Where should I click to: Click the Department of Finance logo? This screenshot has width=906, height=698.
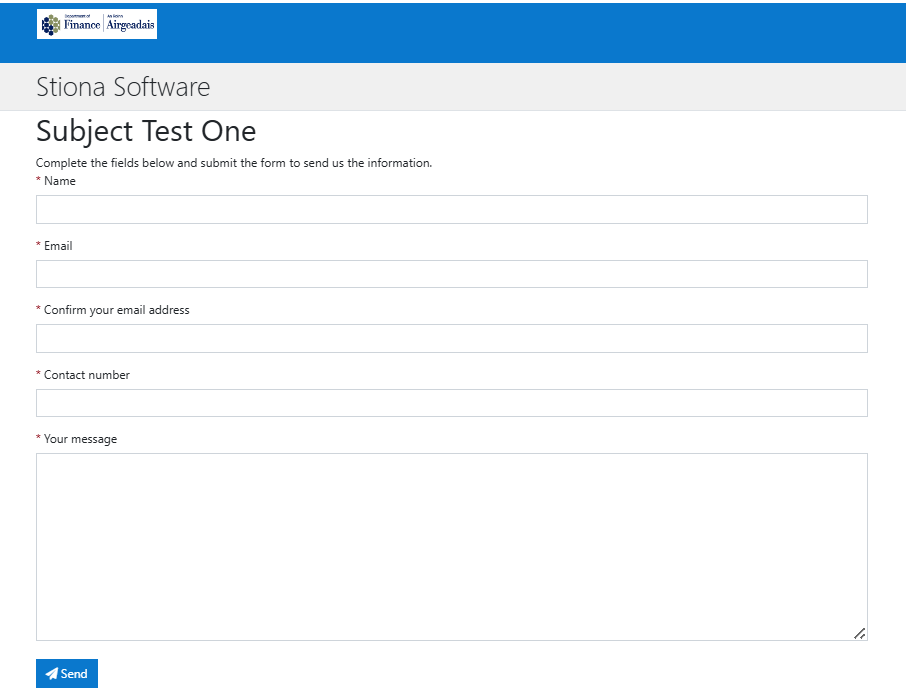tap(96, 24)
